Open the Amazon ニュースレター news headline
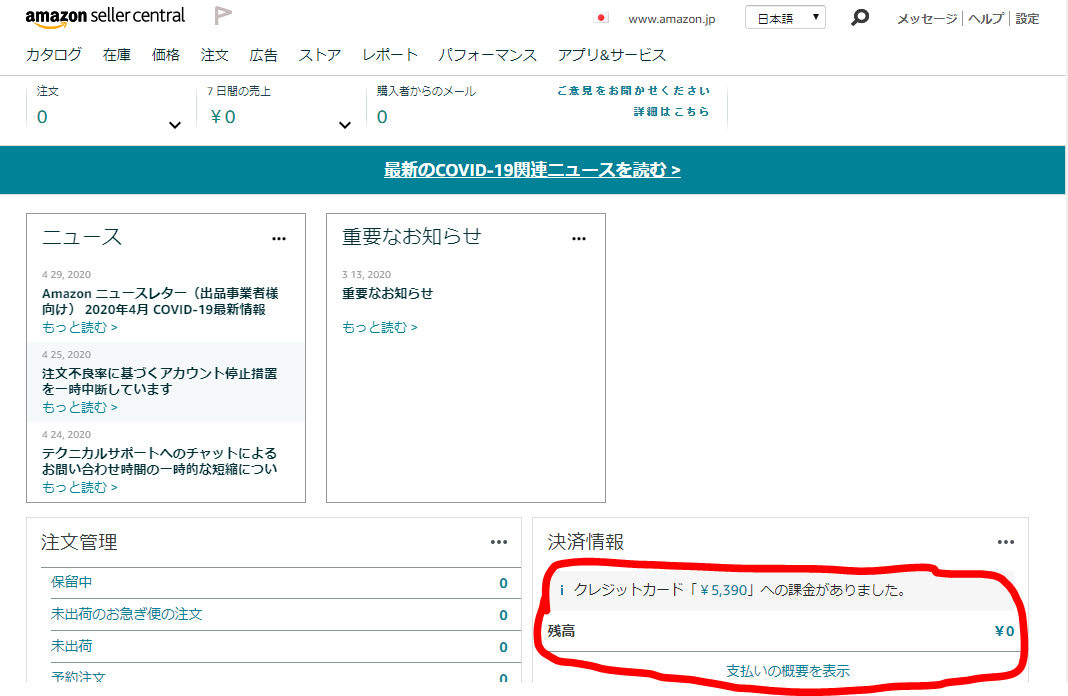 coord(160,301)
